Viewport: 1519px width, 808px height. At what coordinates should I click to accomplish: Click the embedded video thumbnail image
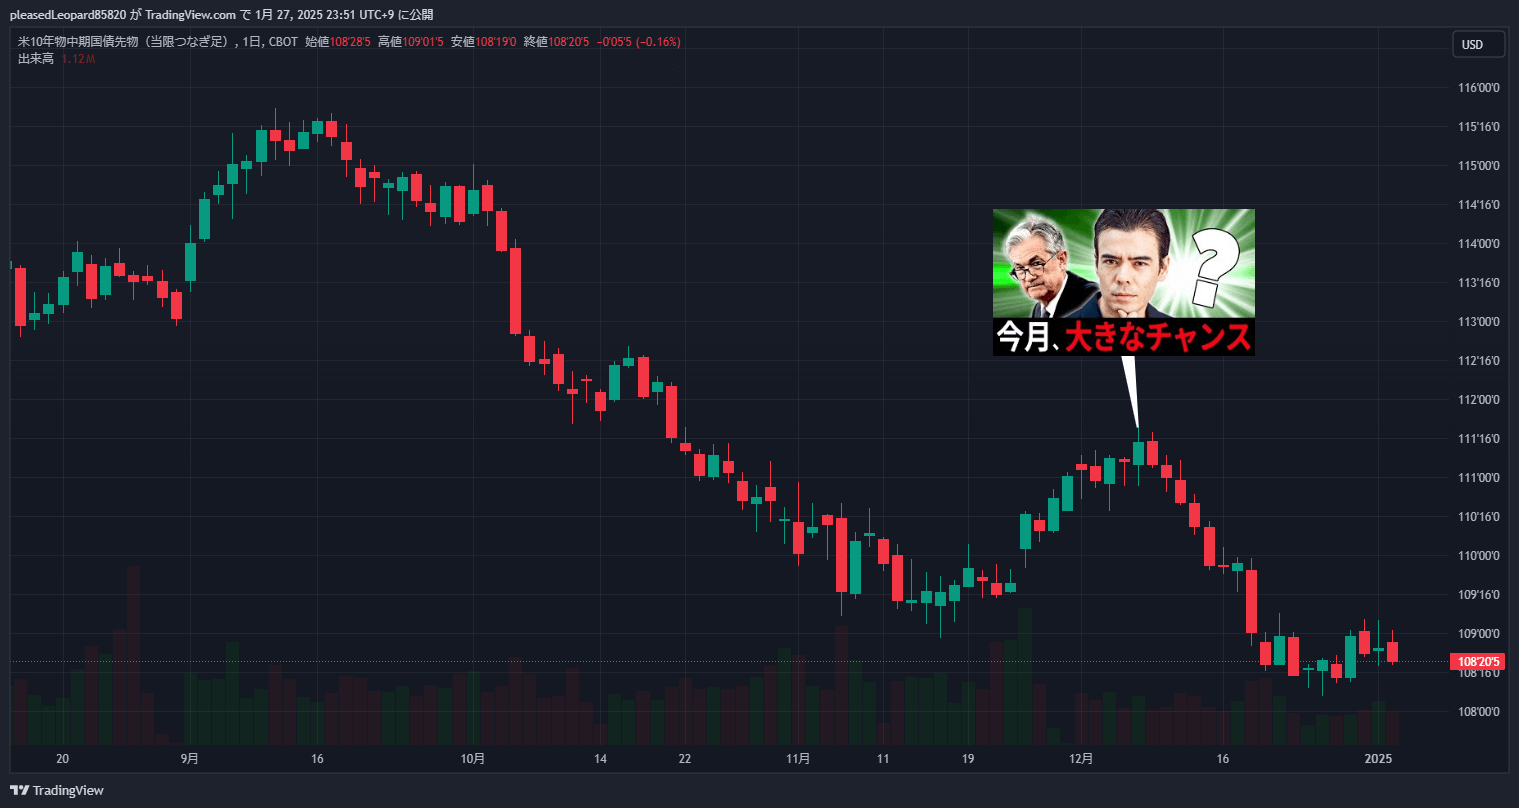[1123, 282]
